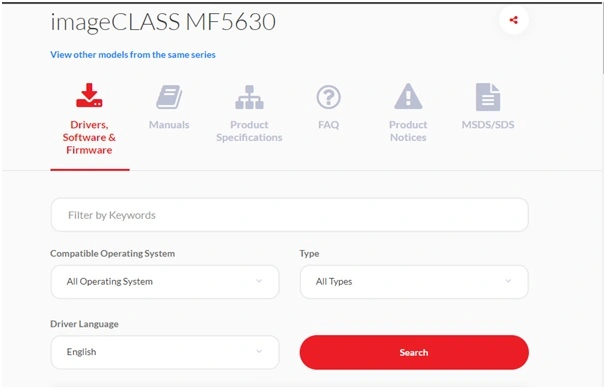
Task: Go to the FAQ tab label
Action: pos(329,125)
